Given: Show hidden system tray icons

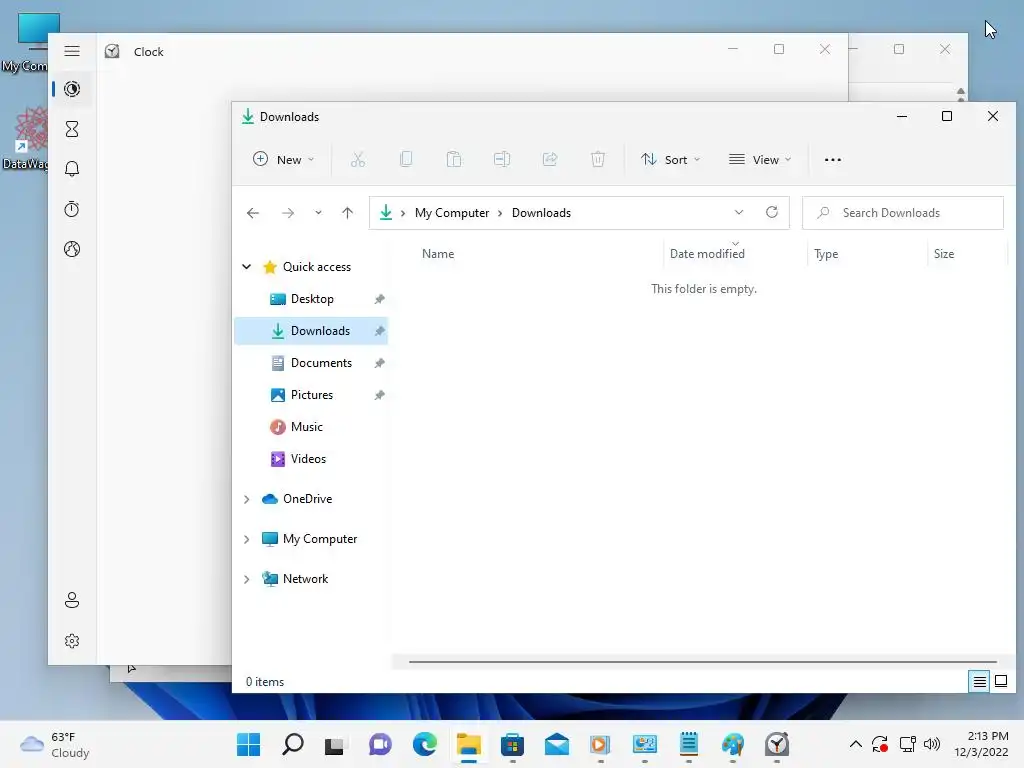Looking at the screenshot, I should [x=856, y=744].
